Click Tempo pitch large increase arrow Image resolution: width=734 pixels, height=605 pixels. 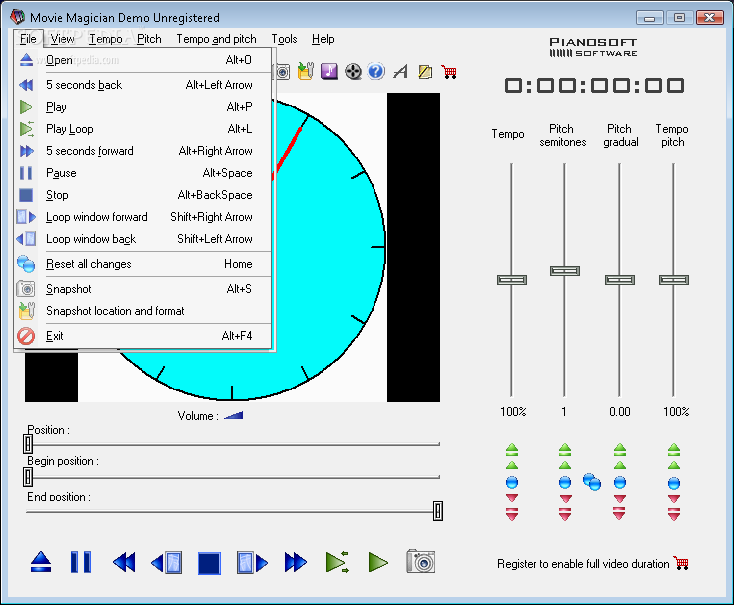click(x=674, y=450)
